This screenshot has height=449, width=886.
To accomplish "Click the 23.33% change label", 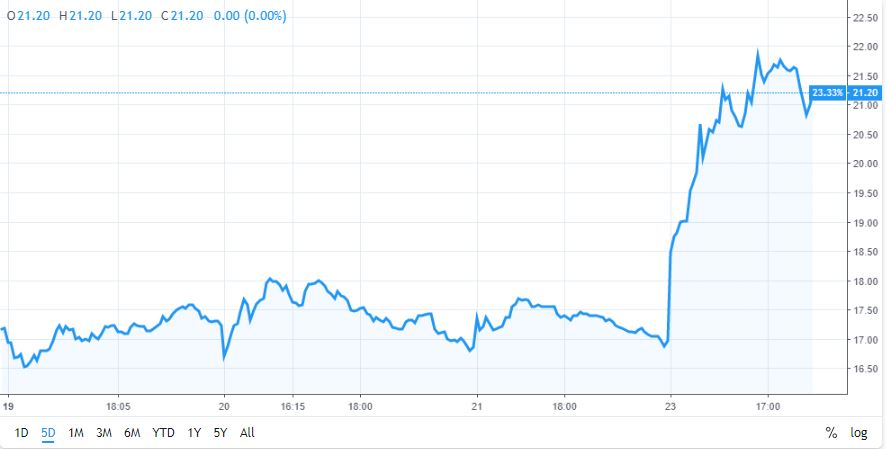I will (827, 93).
